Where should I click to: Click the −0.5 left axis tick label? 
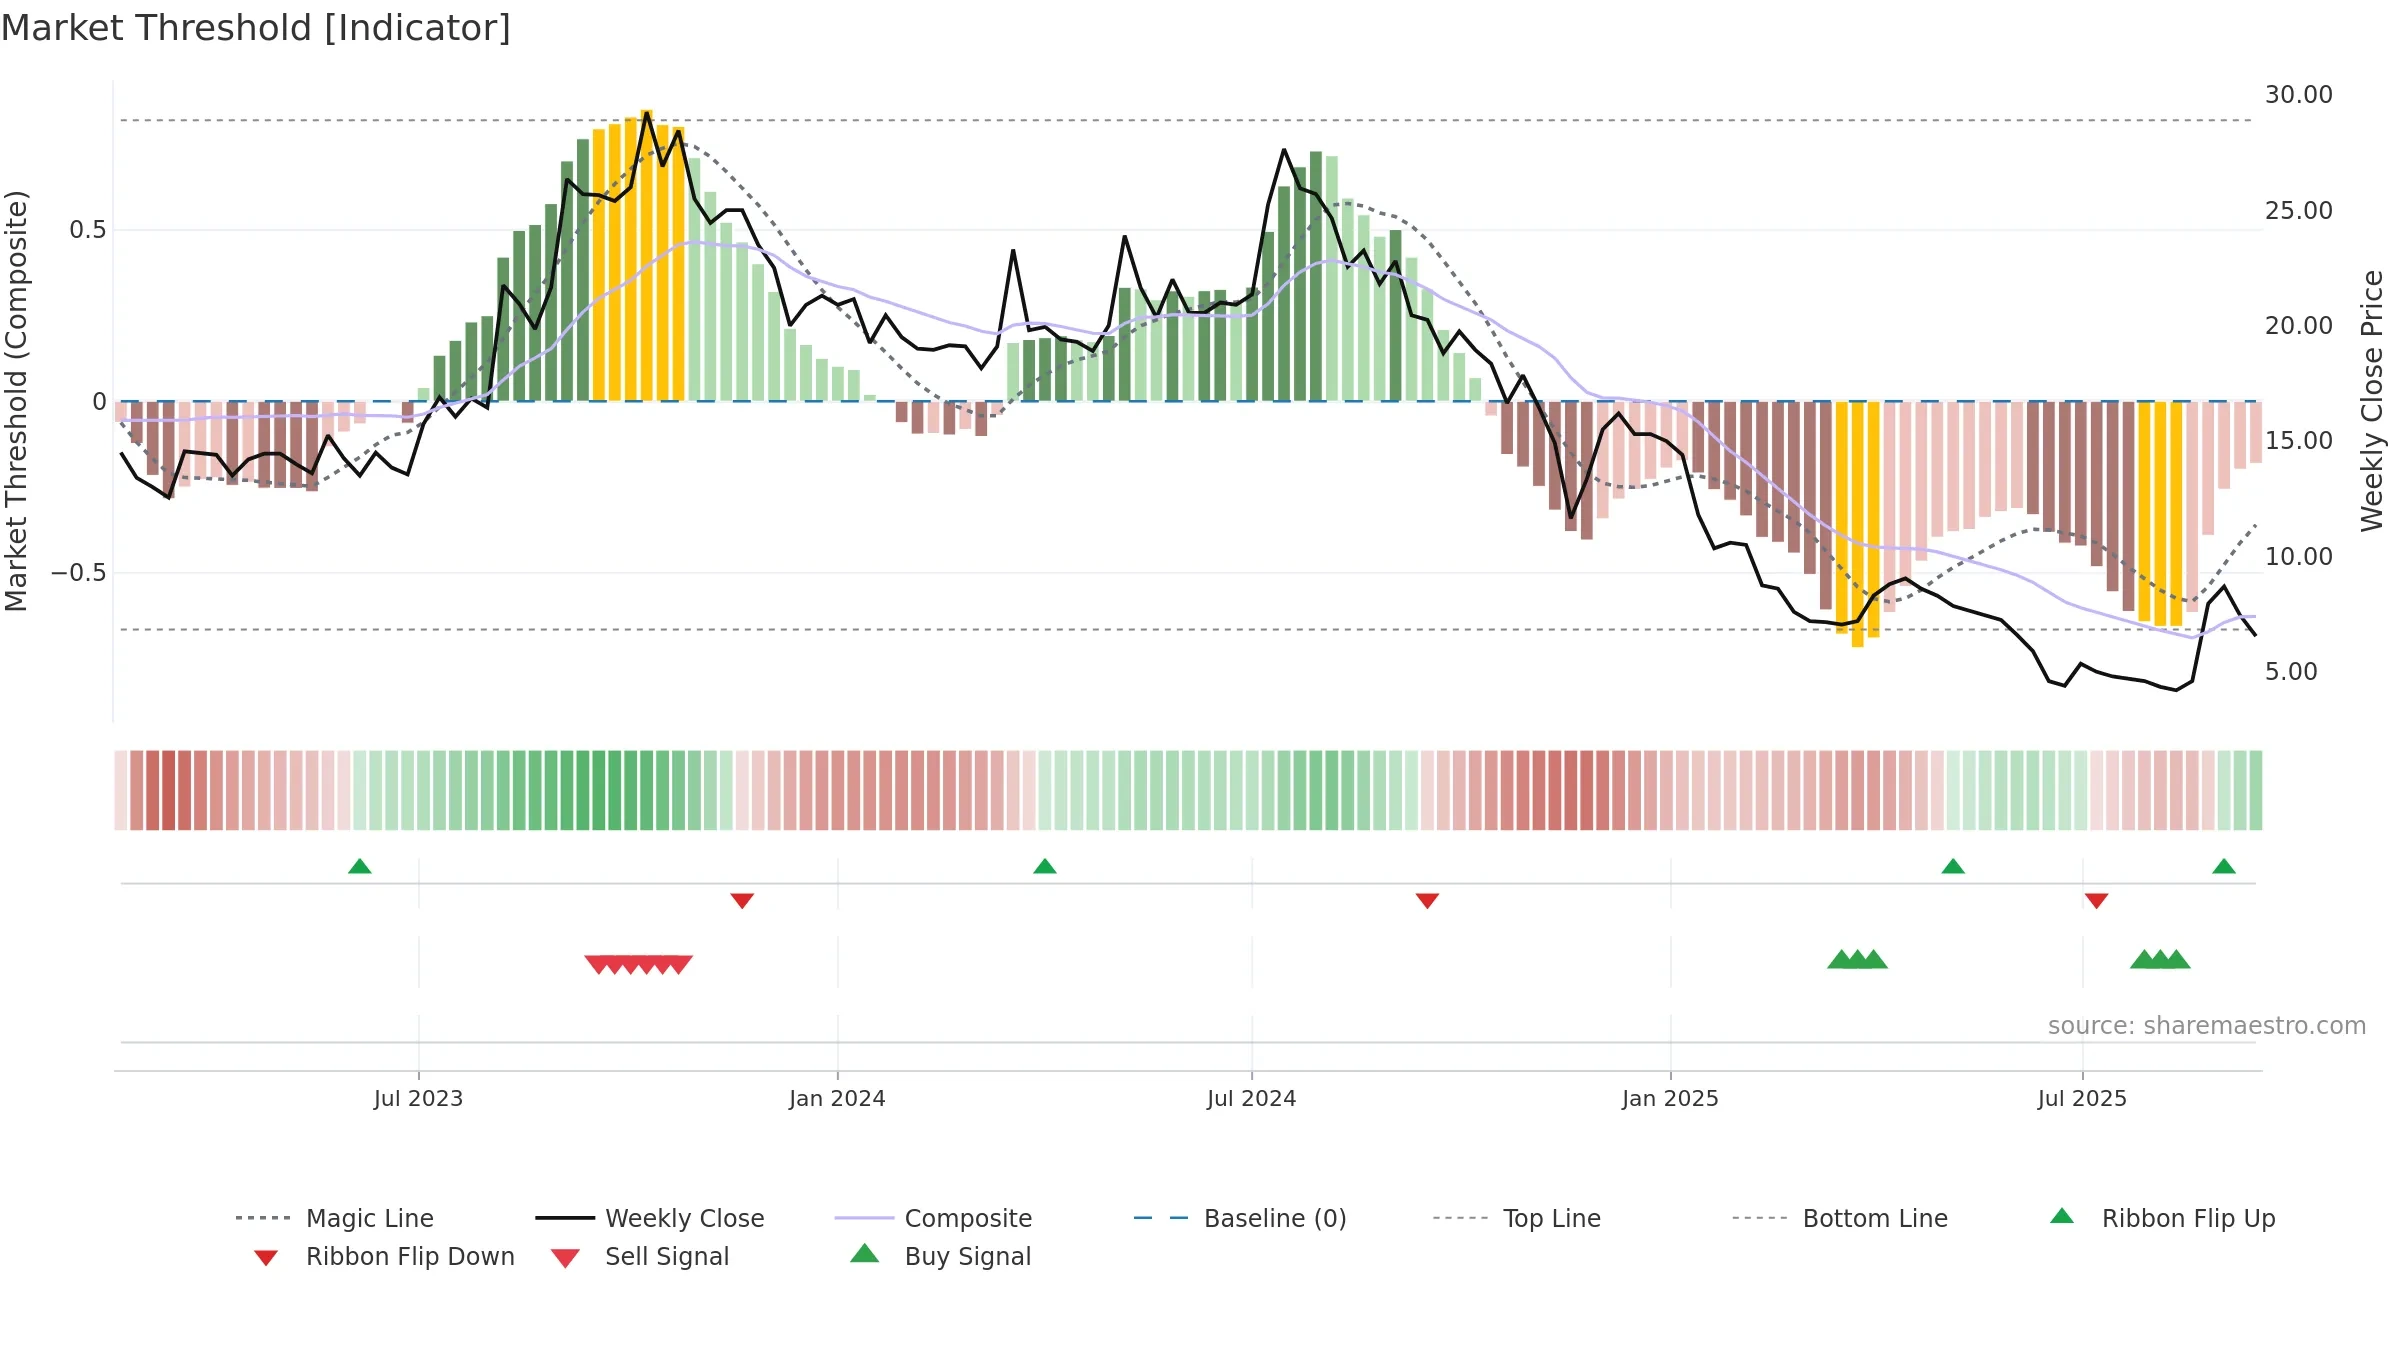pos(79,573)
